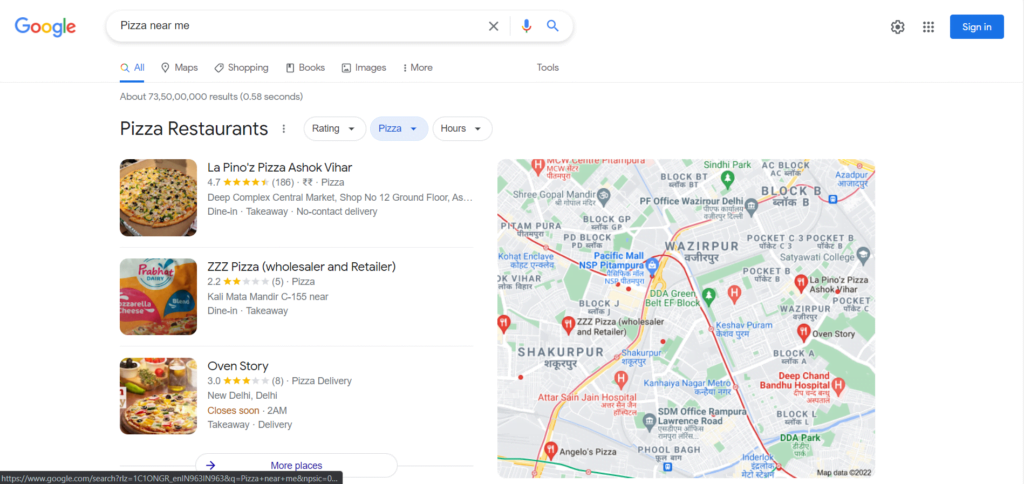Click Attar Sain Jain Hospital marker
Image resolution: width=1024 pixels, height=484 pixels.
[x=621, y=378]
